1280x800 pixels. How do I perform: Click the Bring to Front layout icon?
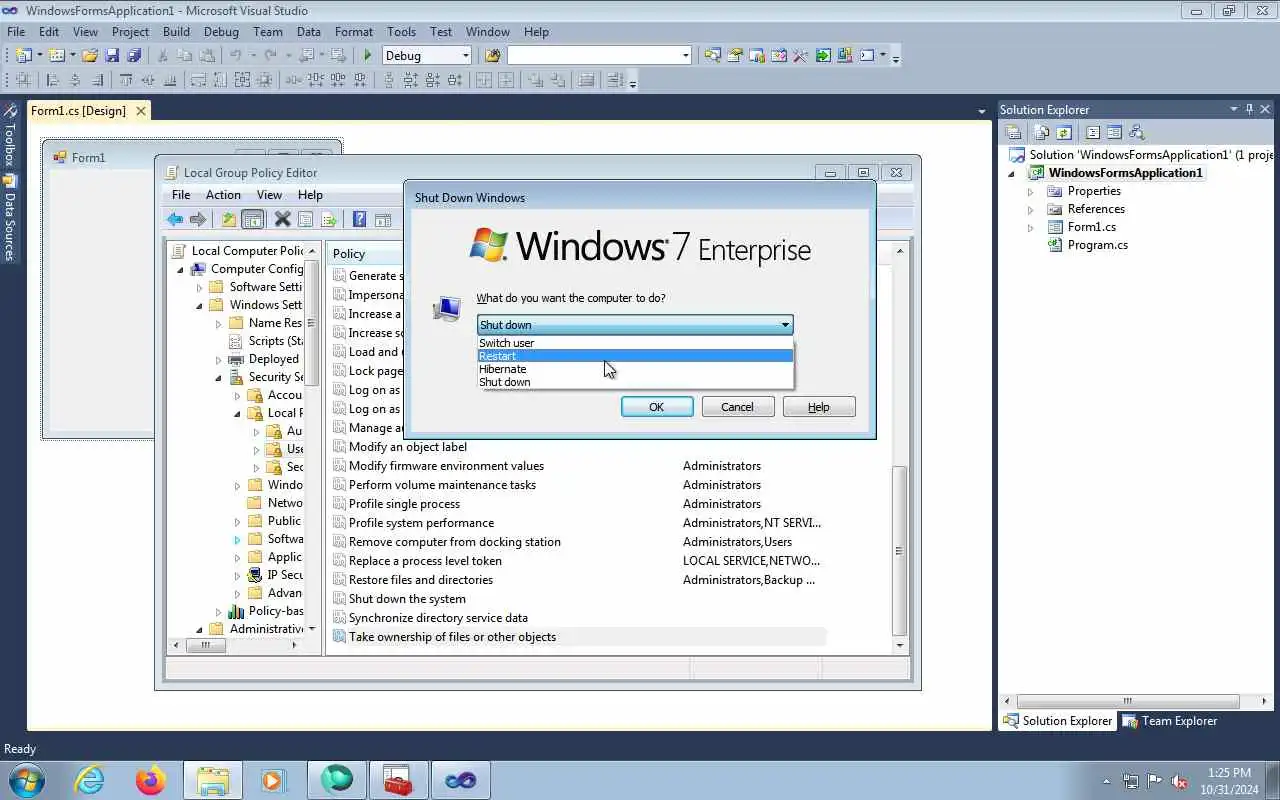tap(536, 80)
